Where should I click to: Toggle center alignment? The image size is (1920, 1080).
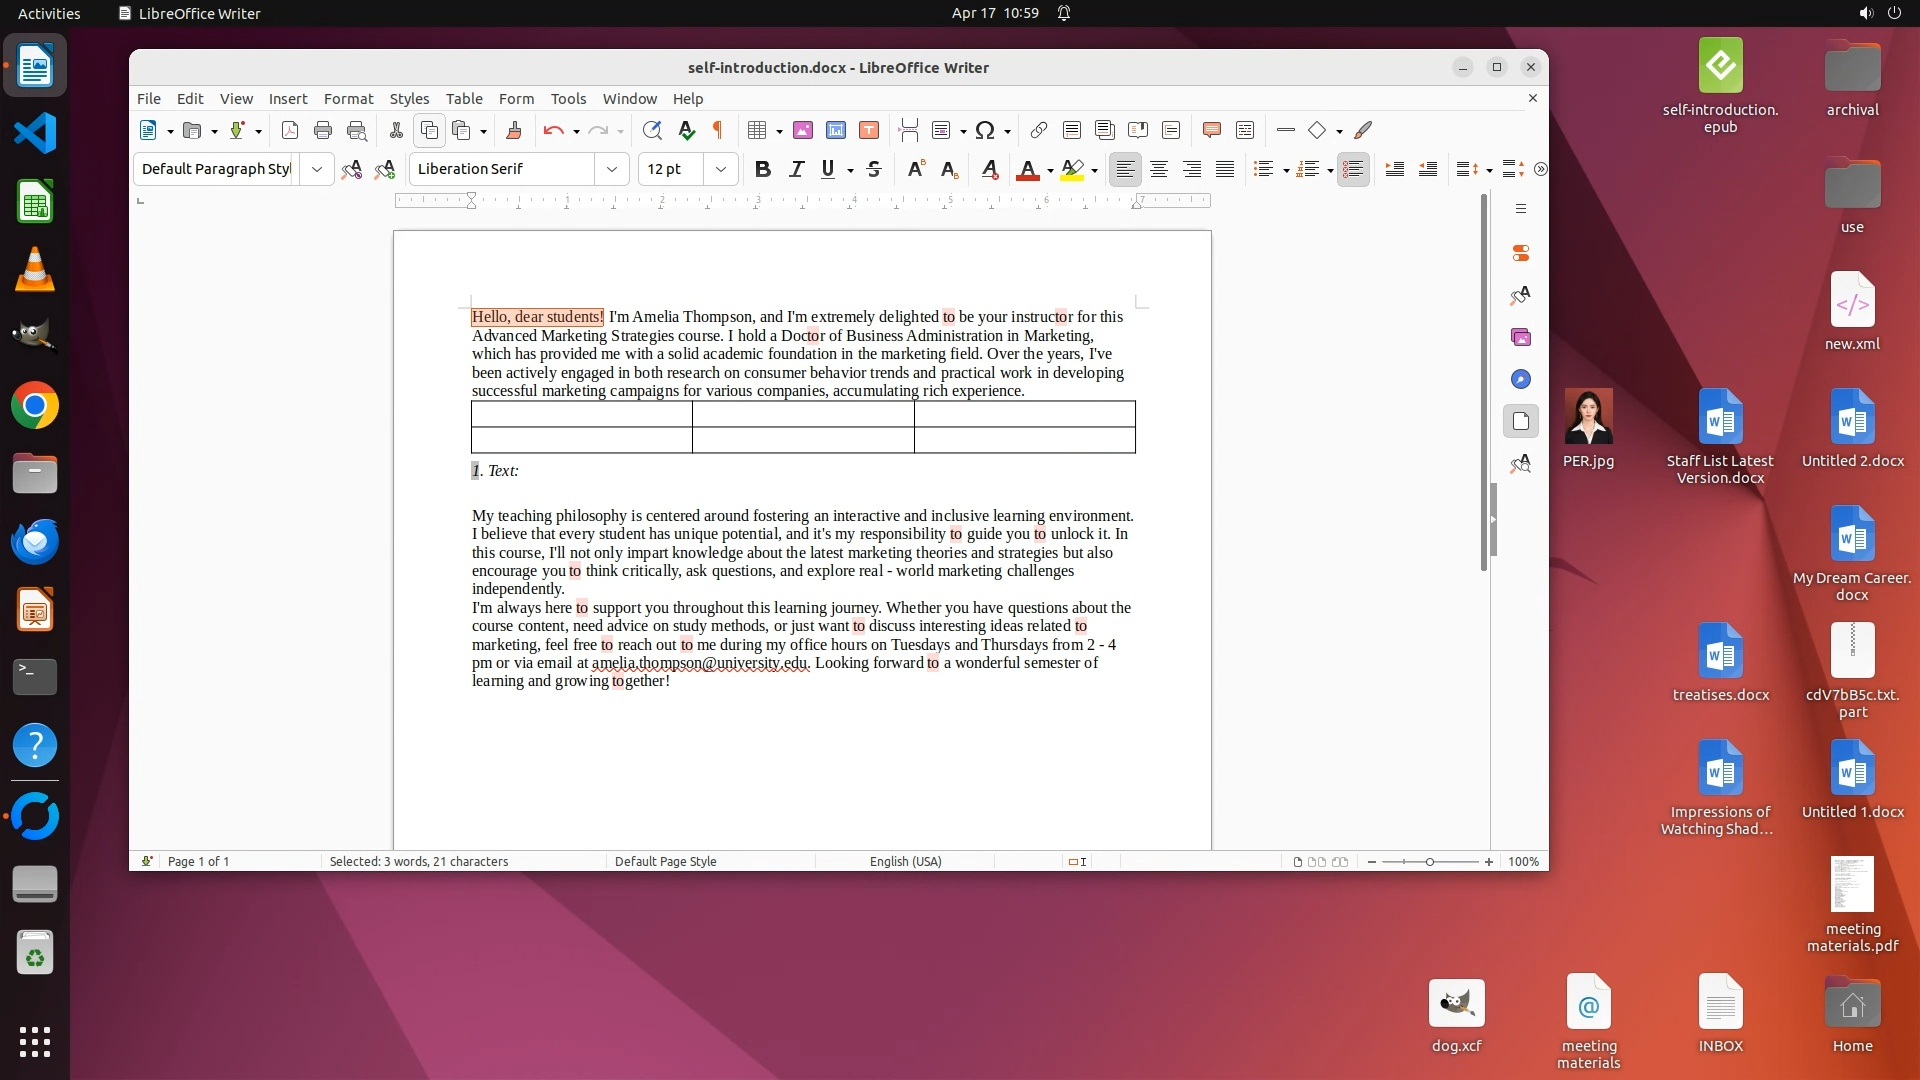[x=1158, y=169]
